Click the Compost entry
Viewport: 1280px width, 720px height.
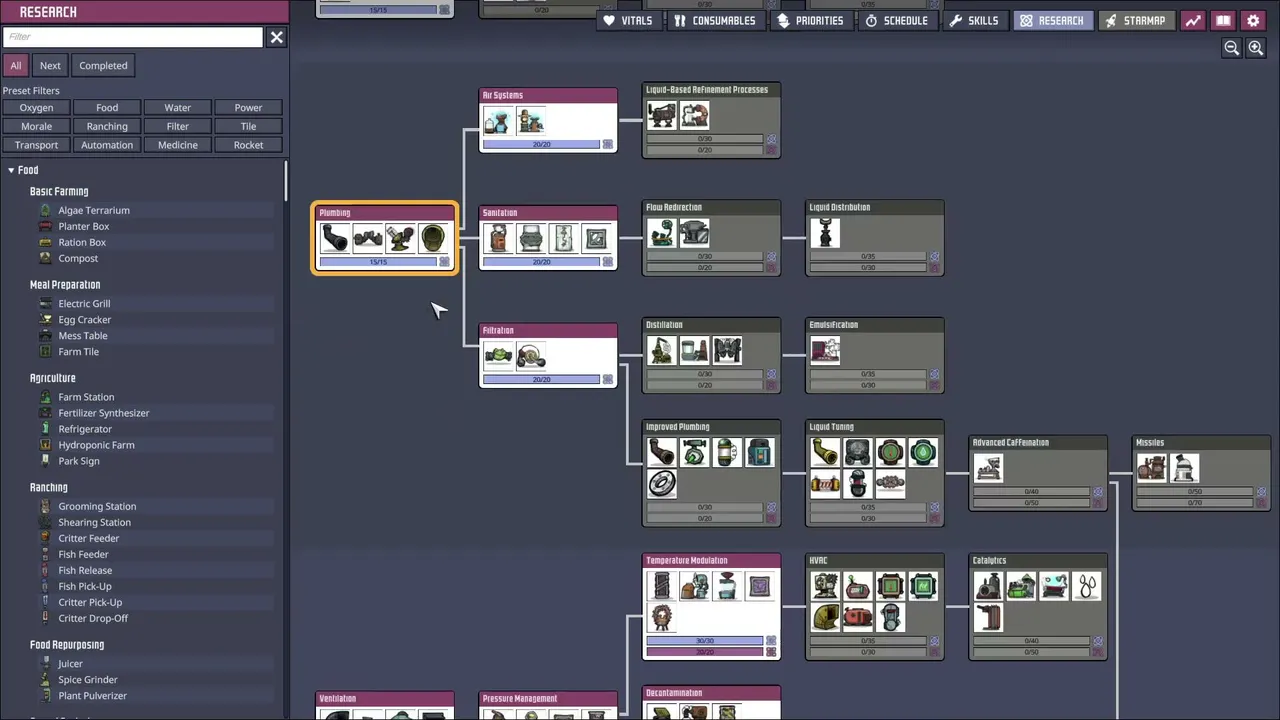[78, 258]
